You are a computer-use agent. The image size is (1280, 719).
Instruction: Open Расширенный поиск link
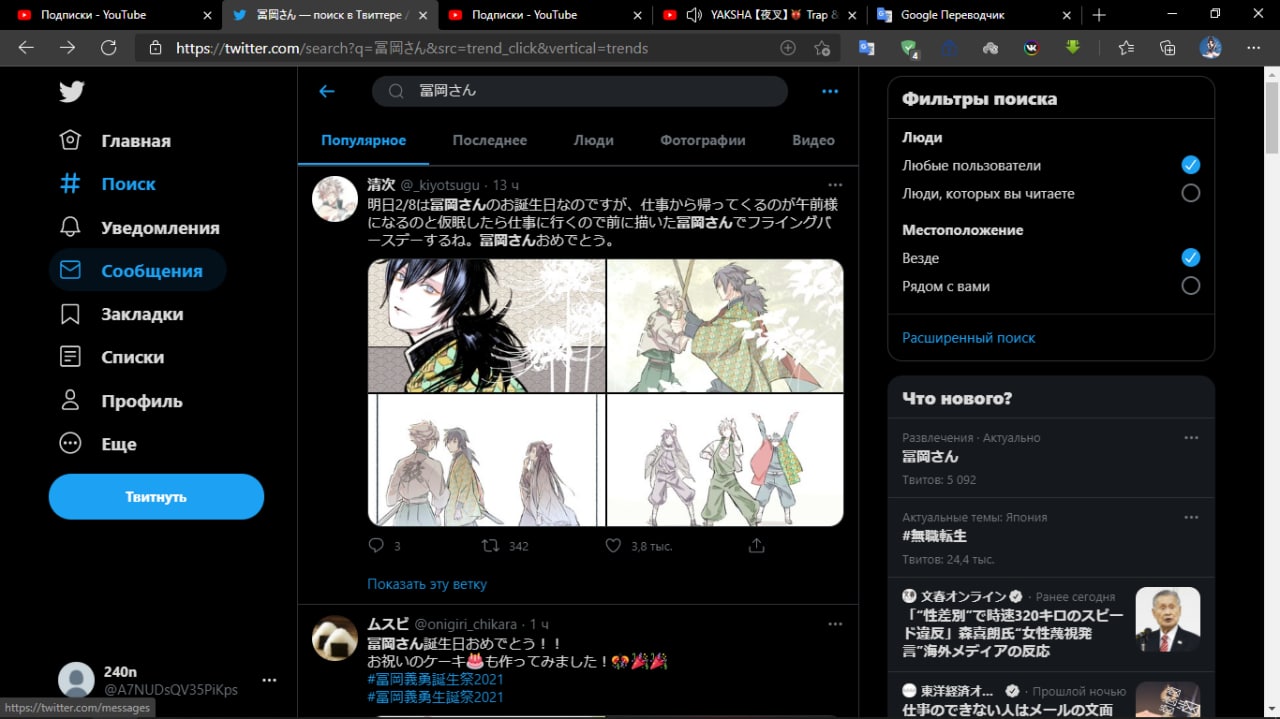969,338
